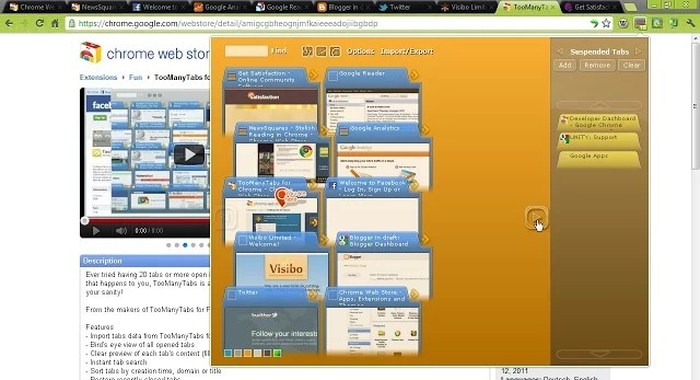
Task: Open Fun breadcrumb link
Action: point(135,77)
